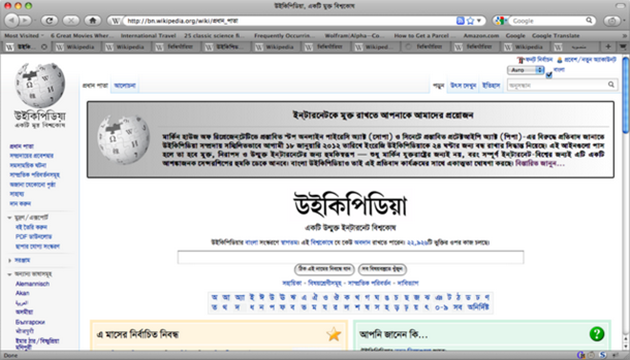Open the Most Visited bookmarks dropdown
The image size is (630, 360).
(x=23, y=35)
